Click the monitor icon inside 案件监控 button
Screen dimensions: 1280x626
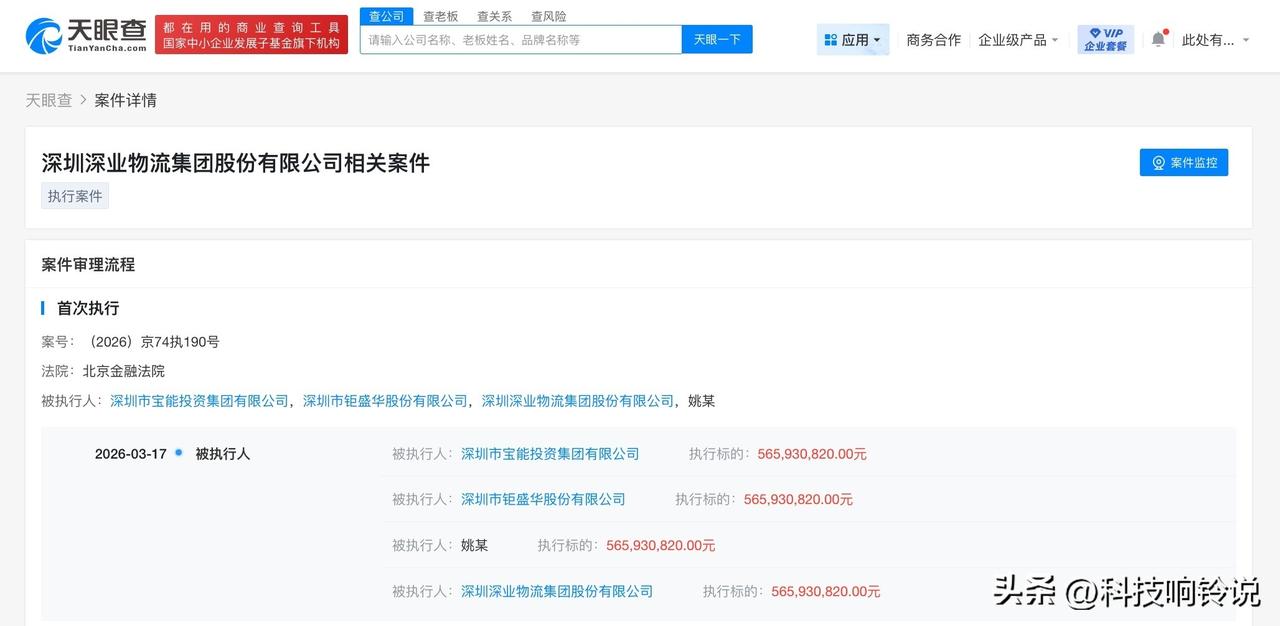click(x=1158, y=162)
